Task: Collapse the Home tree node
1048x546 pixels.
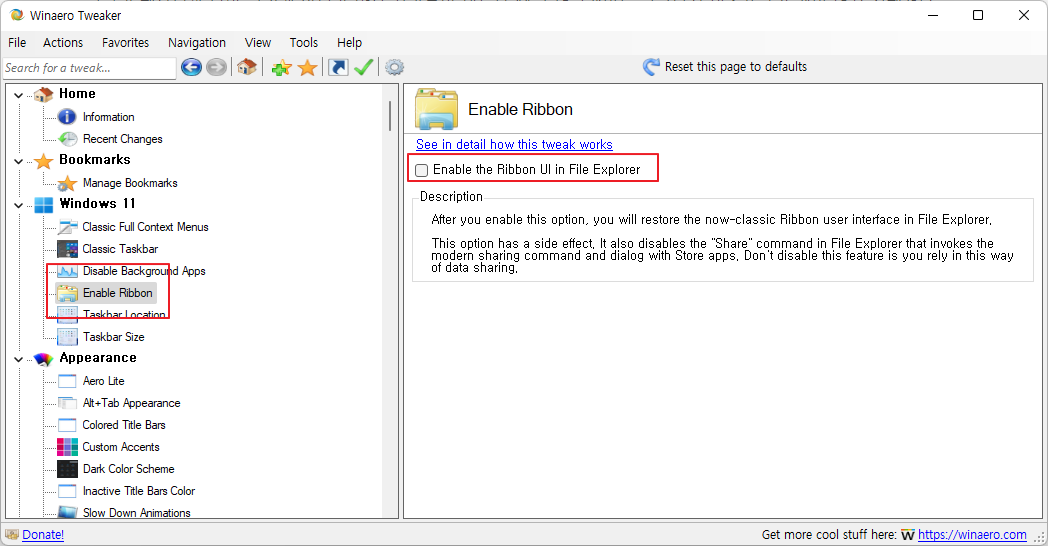Action: pos(19,96)
